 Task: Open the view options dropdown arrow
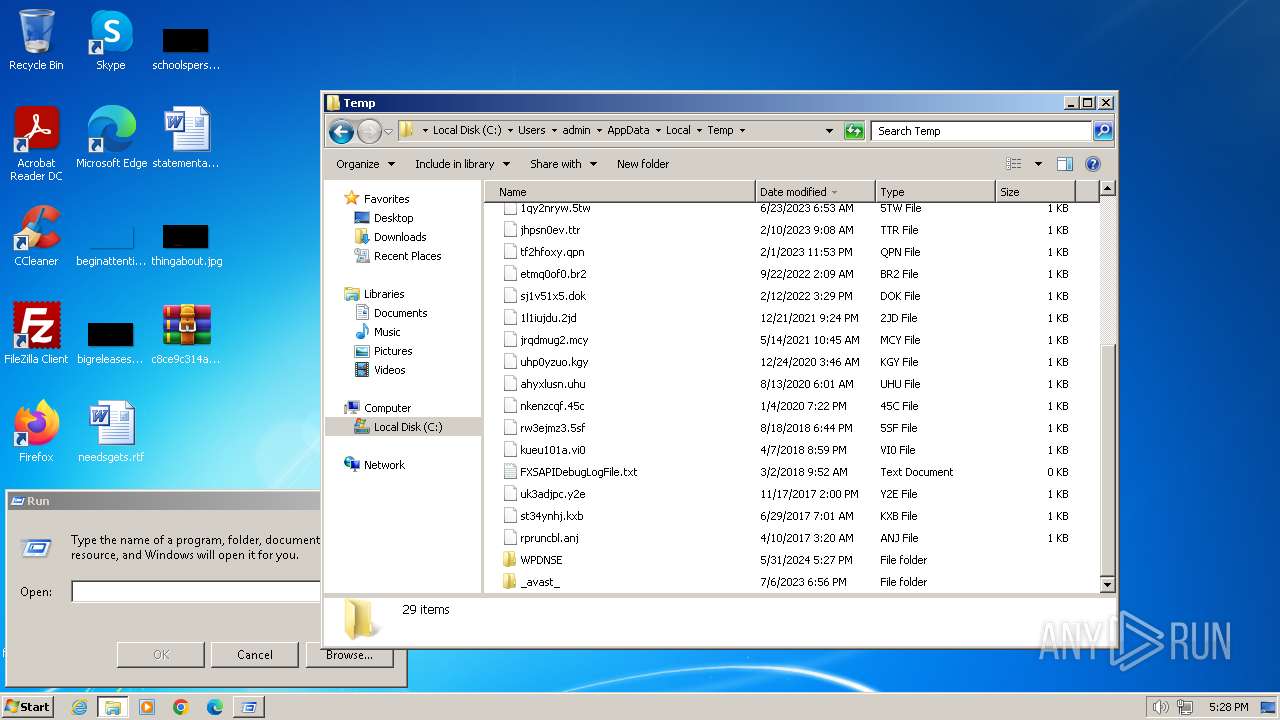pos(1038,164)
